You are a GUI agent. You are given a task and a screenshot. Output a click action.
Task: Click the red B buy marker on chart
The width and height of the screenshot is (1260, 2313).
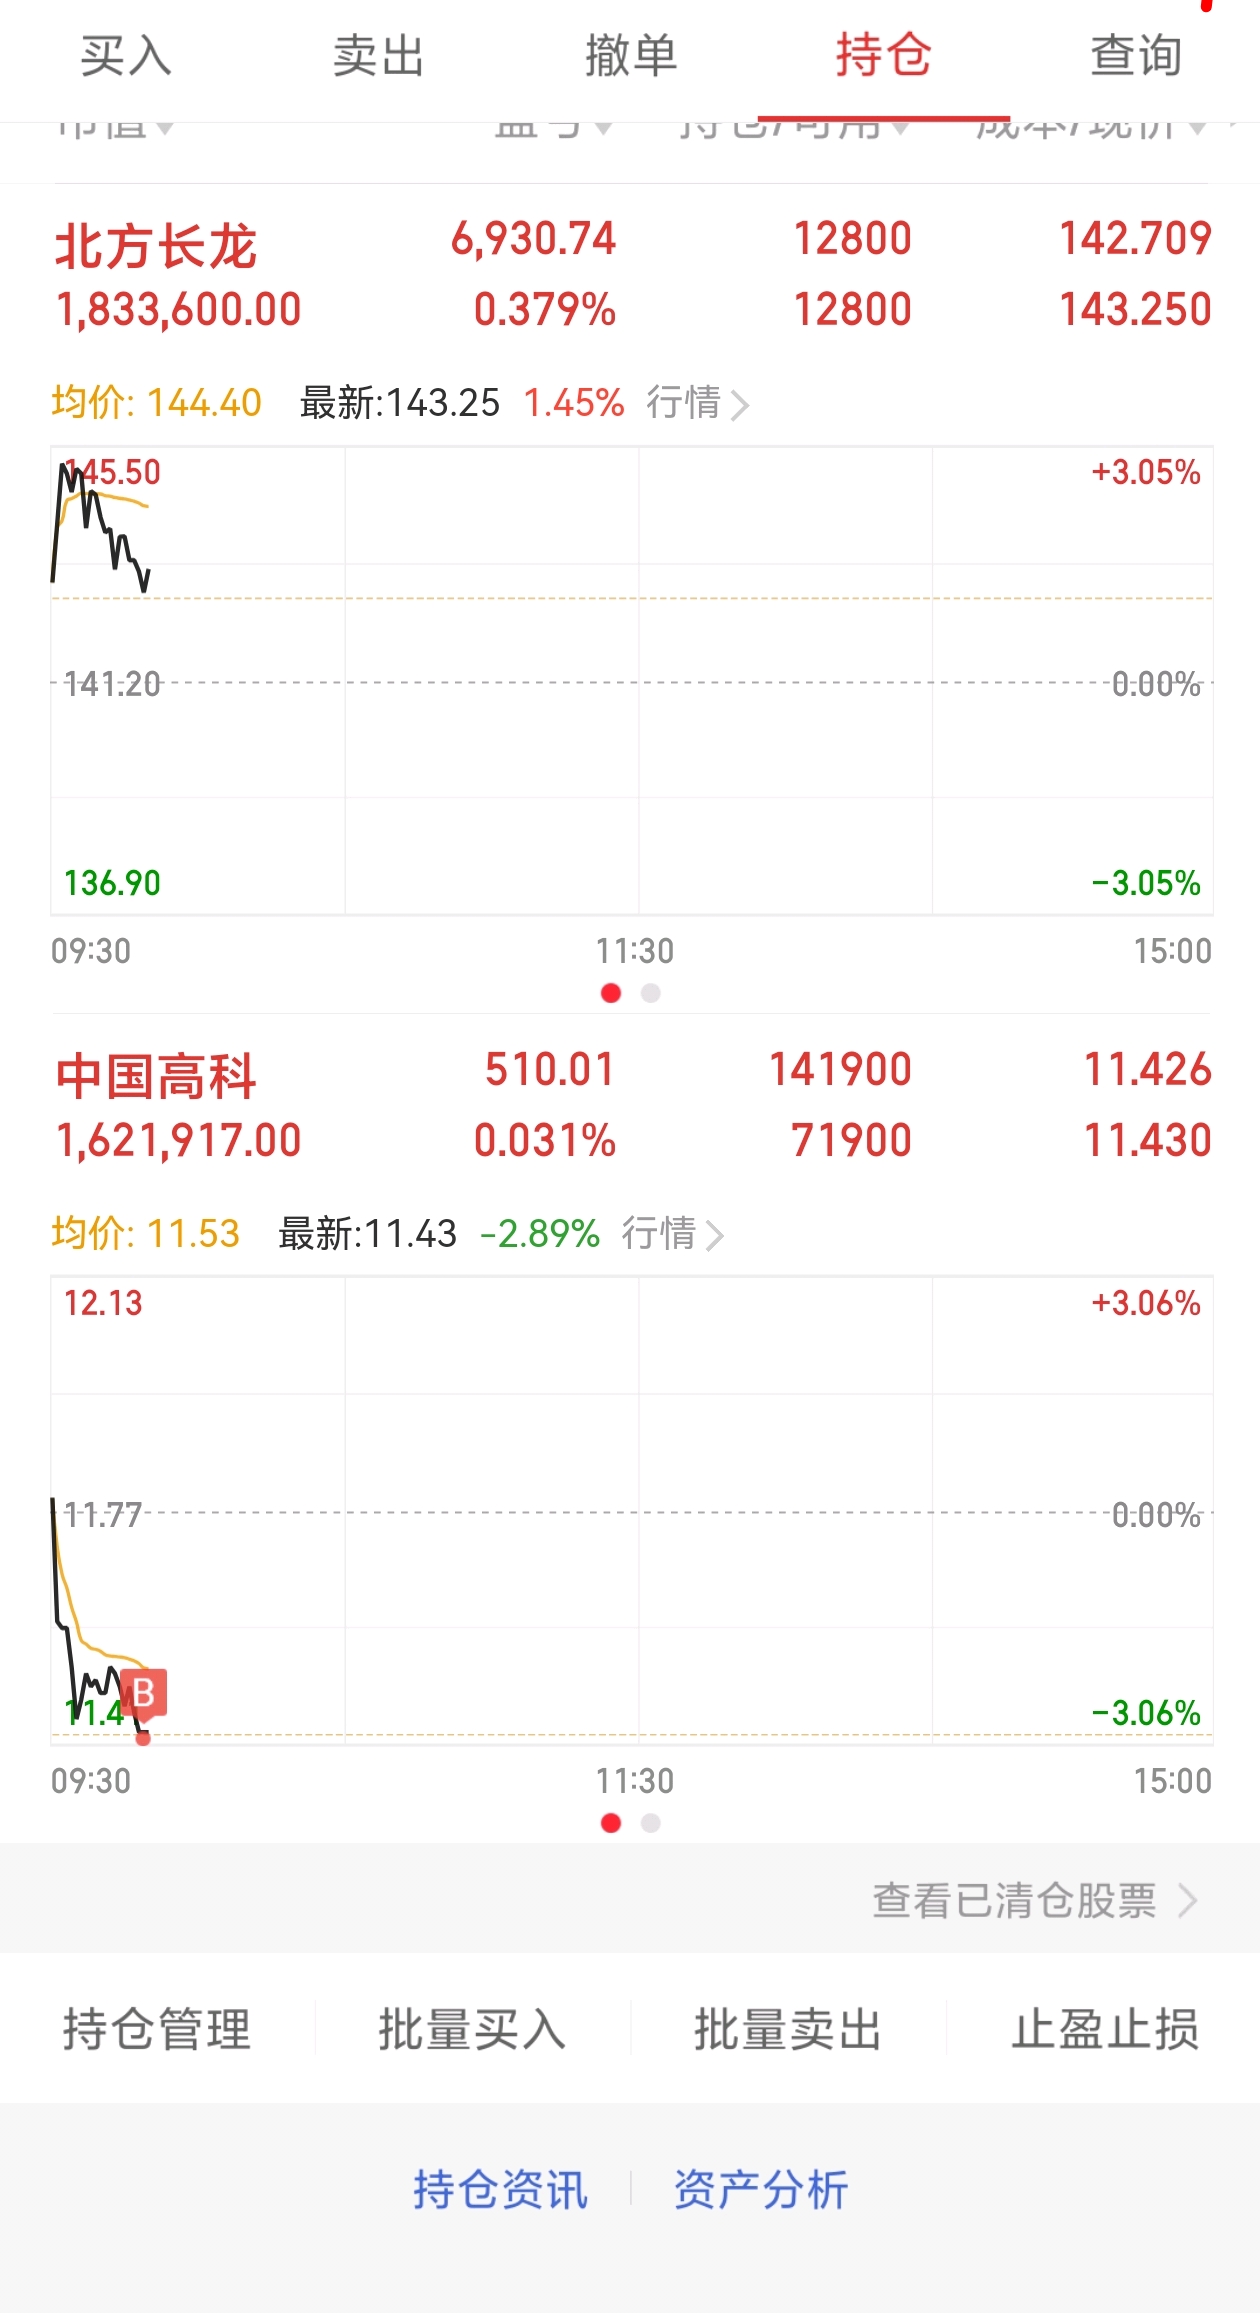tap(144, 1693)
